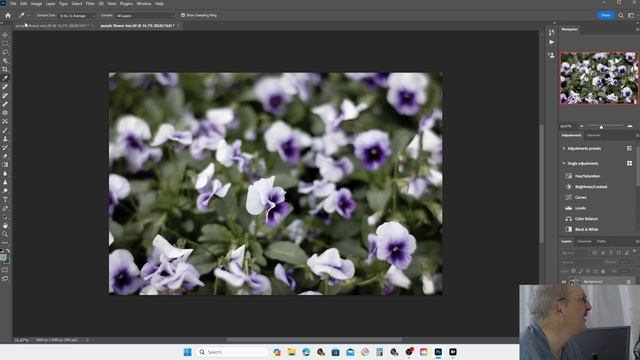Open the Layer menu
Viewport: 640px width, 360px height.
click(x=50, y=4)
